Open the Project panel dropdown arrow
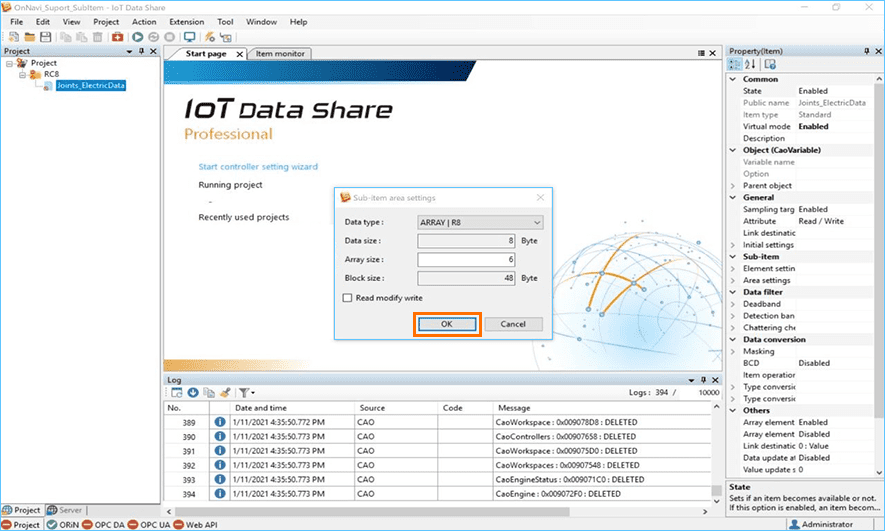Viewport: 885px width, 531px height. [x=129, y=51]
